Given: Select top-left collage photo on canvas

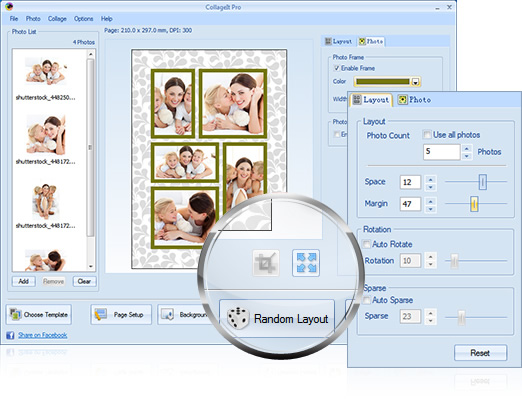Looking at the screenshot, I should [x=173, y=104].
